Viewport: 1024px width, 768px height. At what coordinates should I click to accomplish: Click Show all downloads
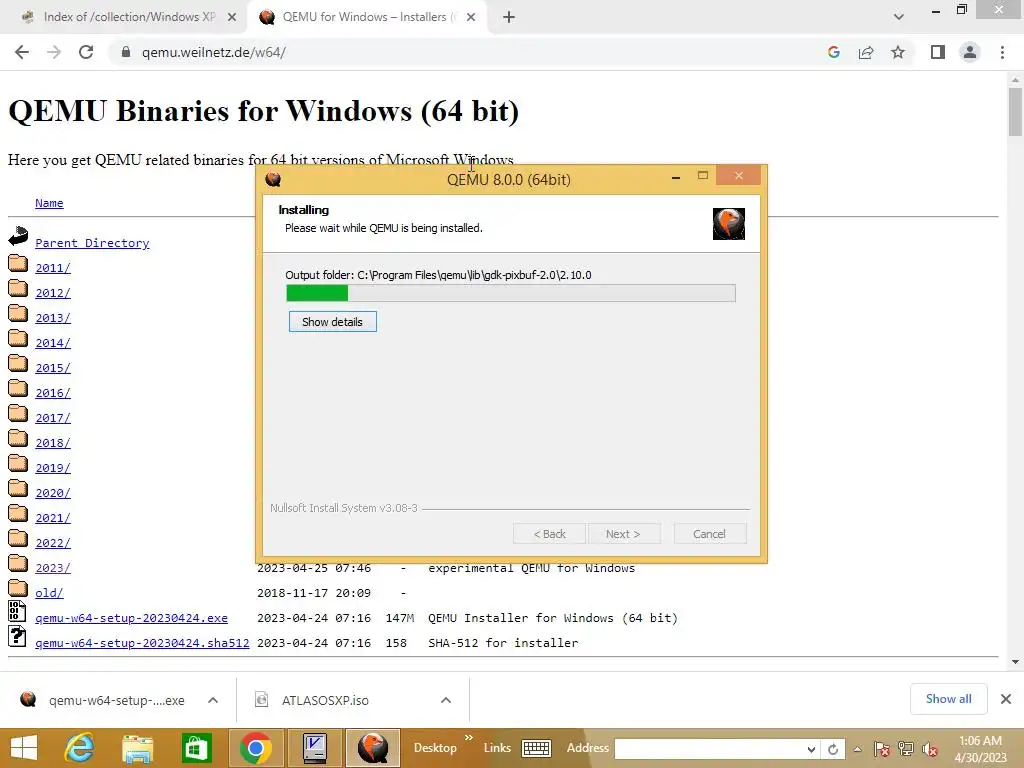click(x=948, y=699)
